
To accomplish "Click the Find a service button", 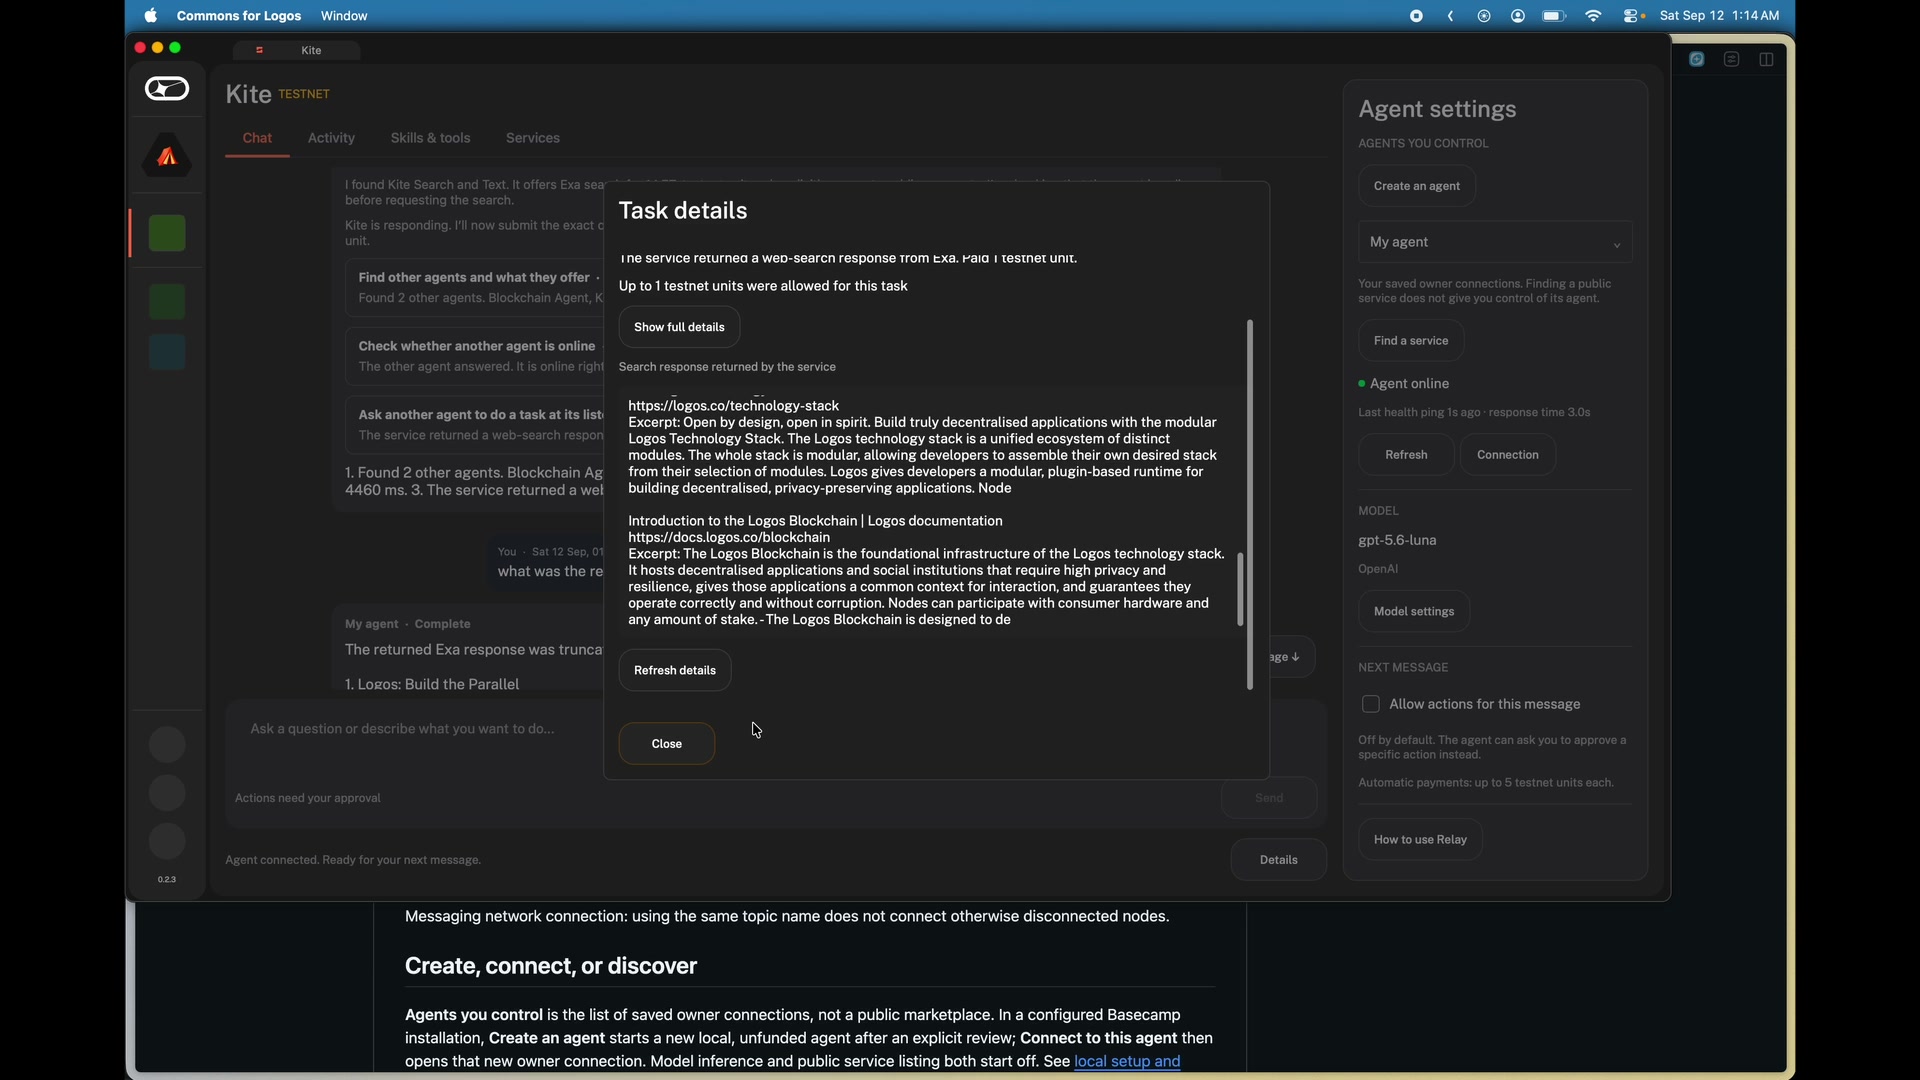I will click(x=1411, y=342).
